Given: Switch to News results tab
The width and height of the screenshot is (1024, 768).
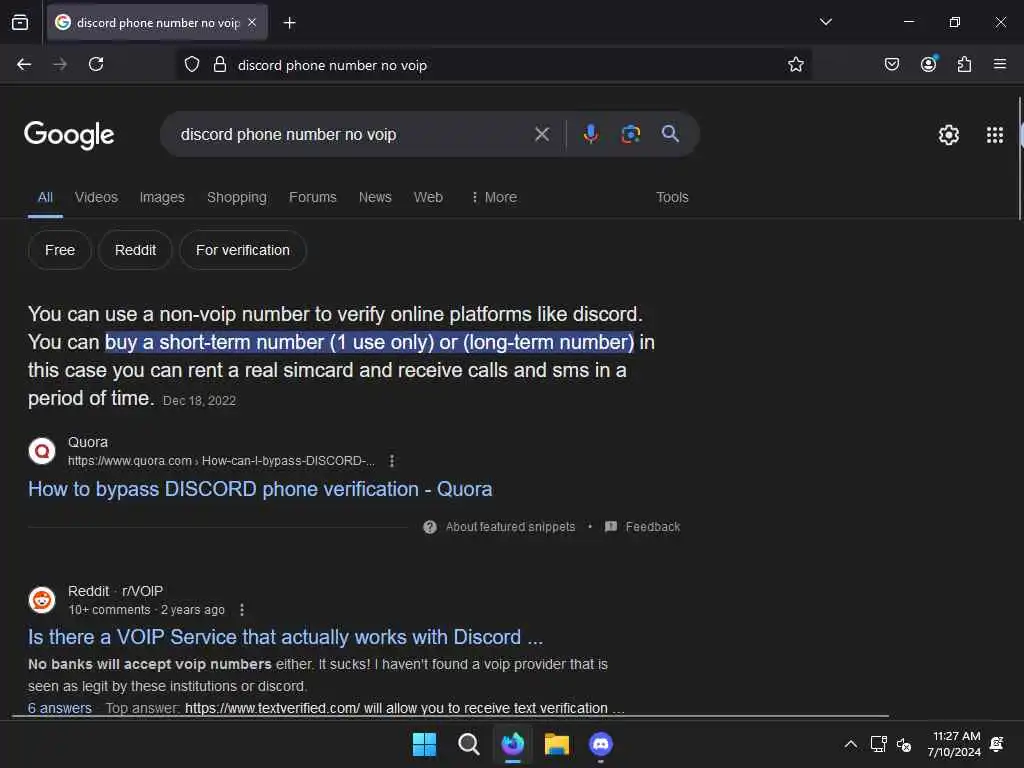Looking at the screenshot, I should click(375, 197).
